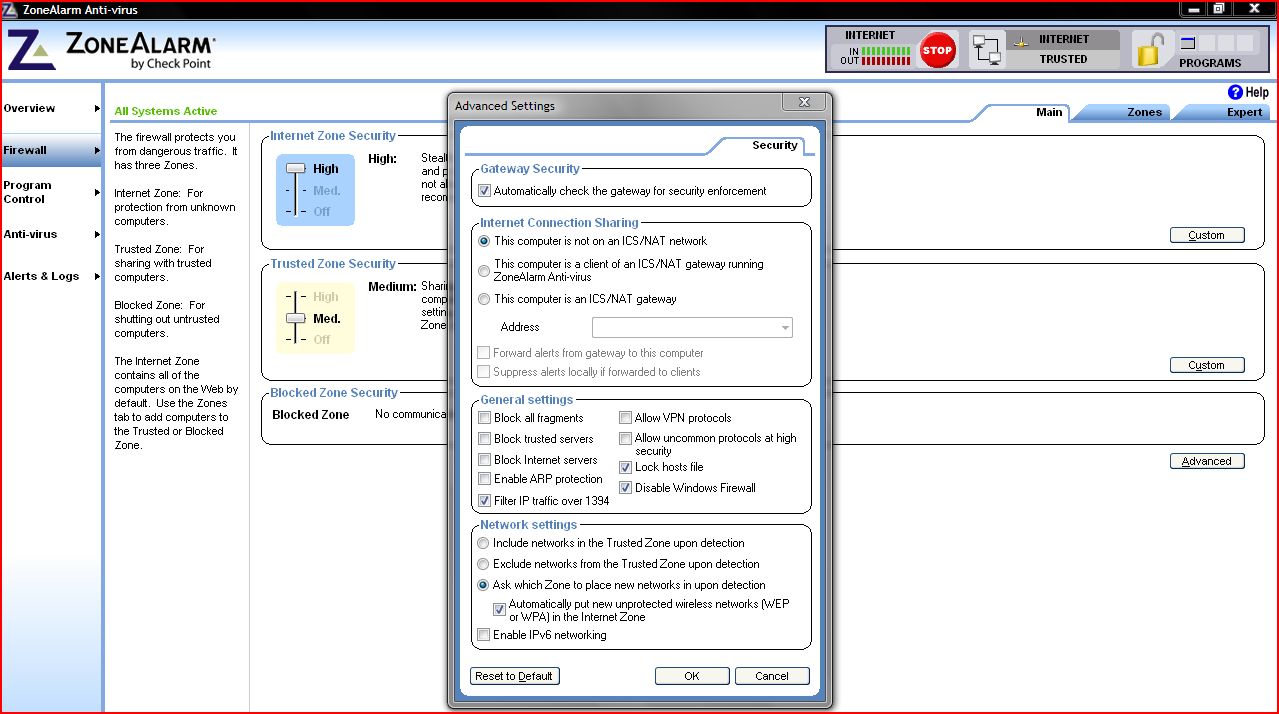The width and height of the screenshot is (1279, 714).
Task: Cancel the Advanced Settings dialog
Action: (772, 676)
